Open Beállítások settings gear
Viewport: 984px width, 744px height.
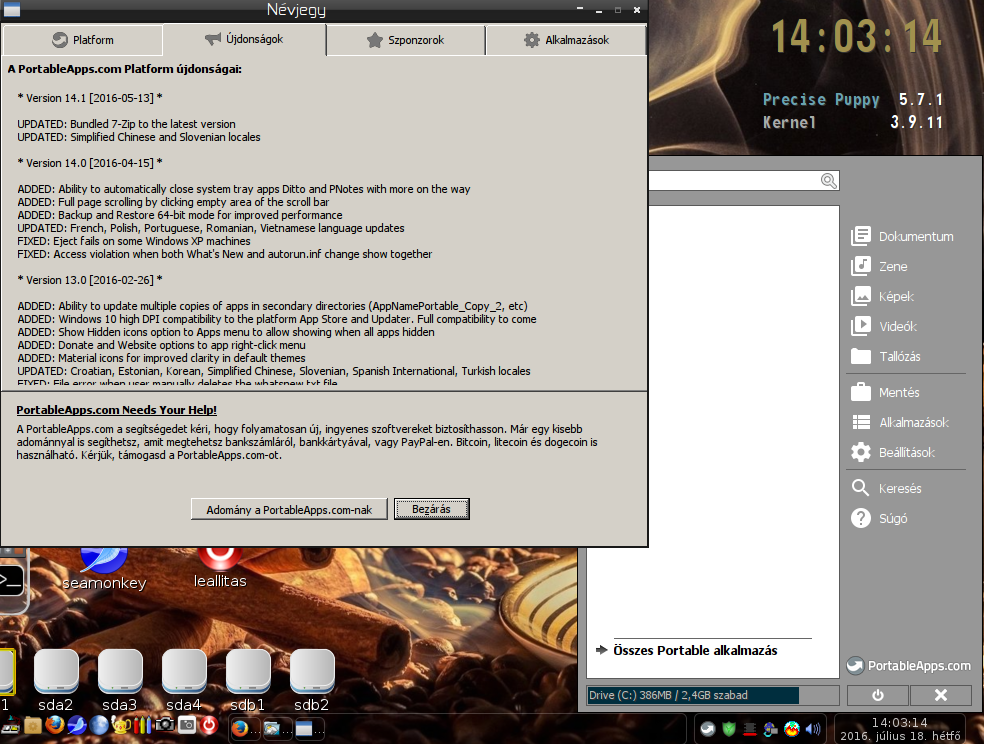861,452
